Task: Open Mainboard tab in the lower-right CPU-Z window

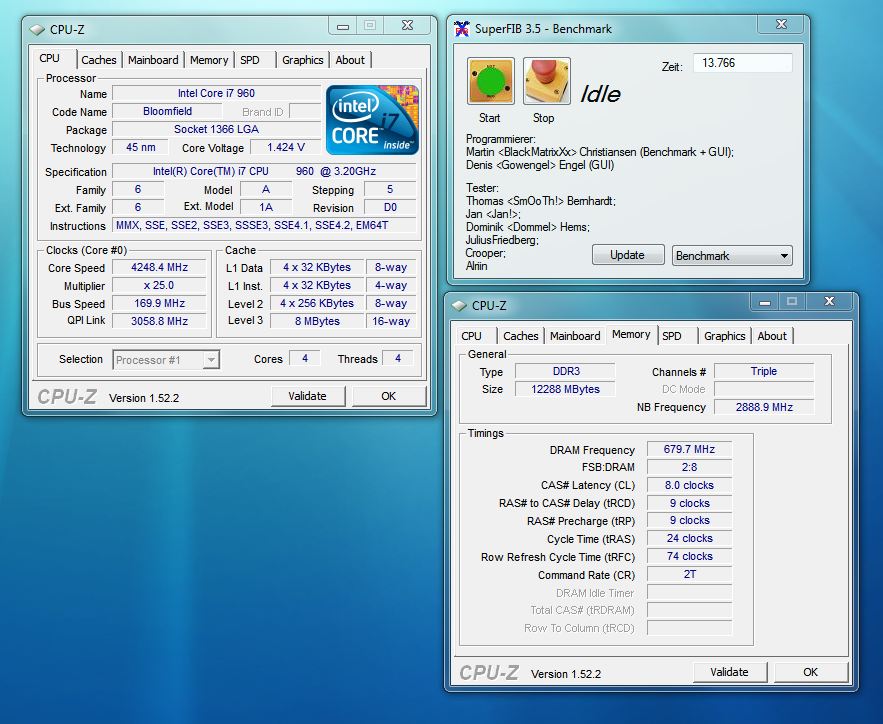Action: [575, 336]
